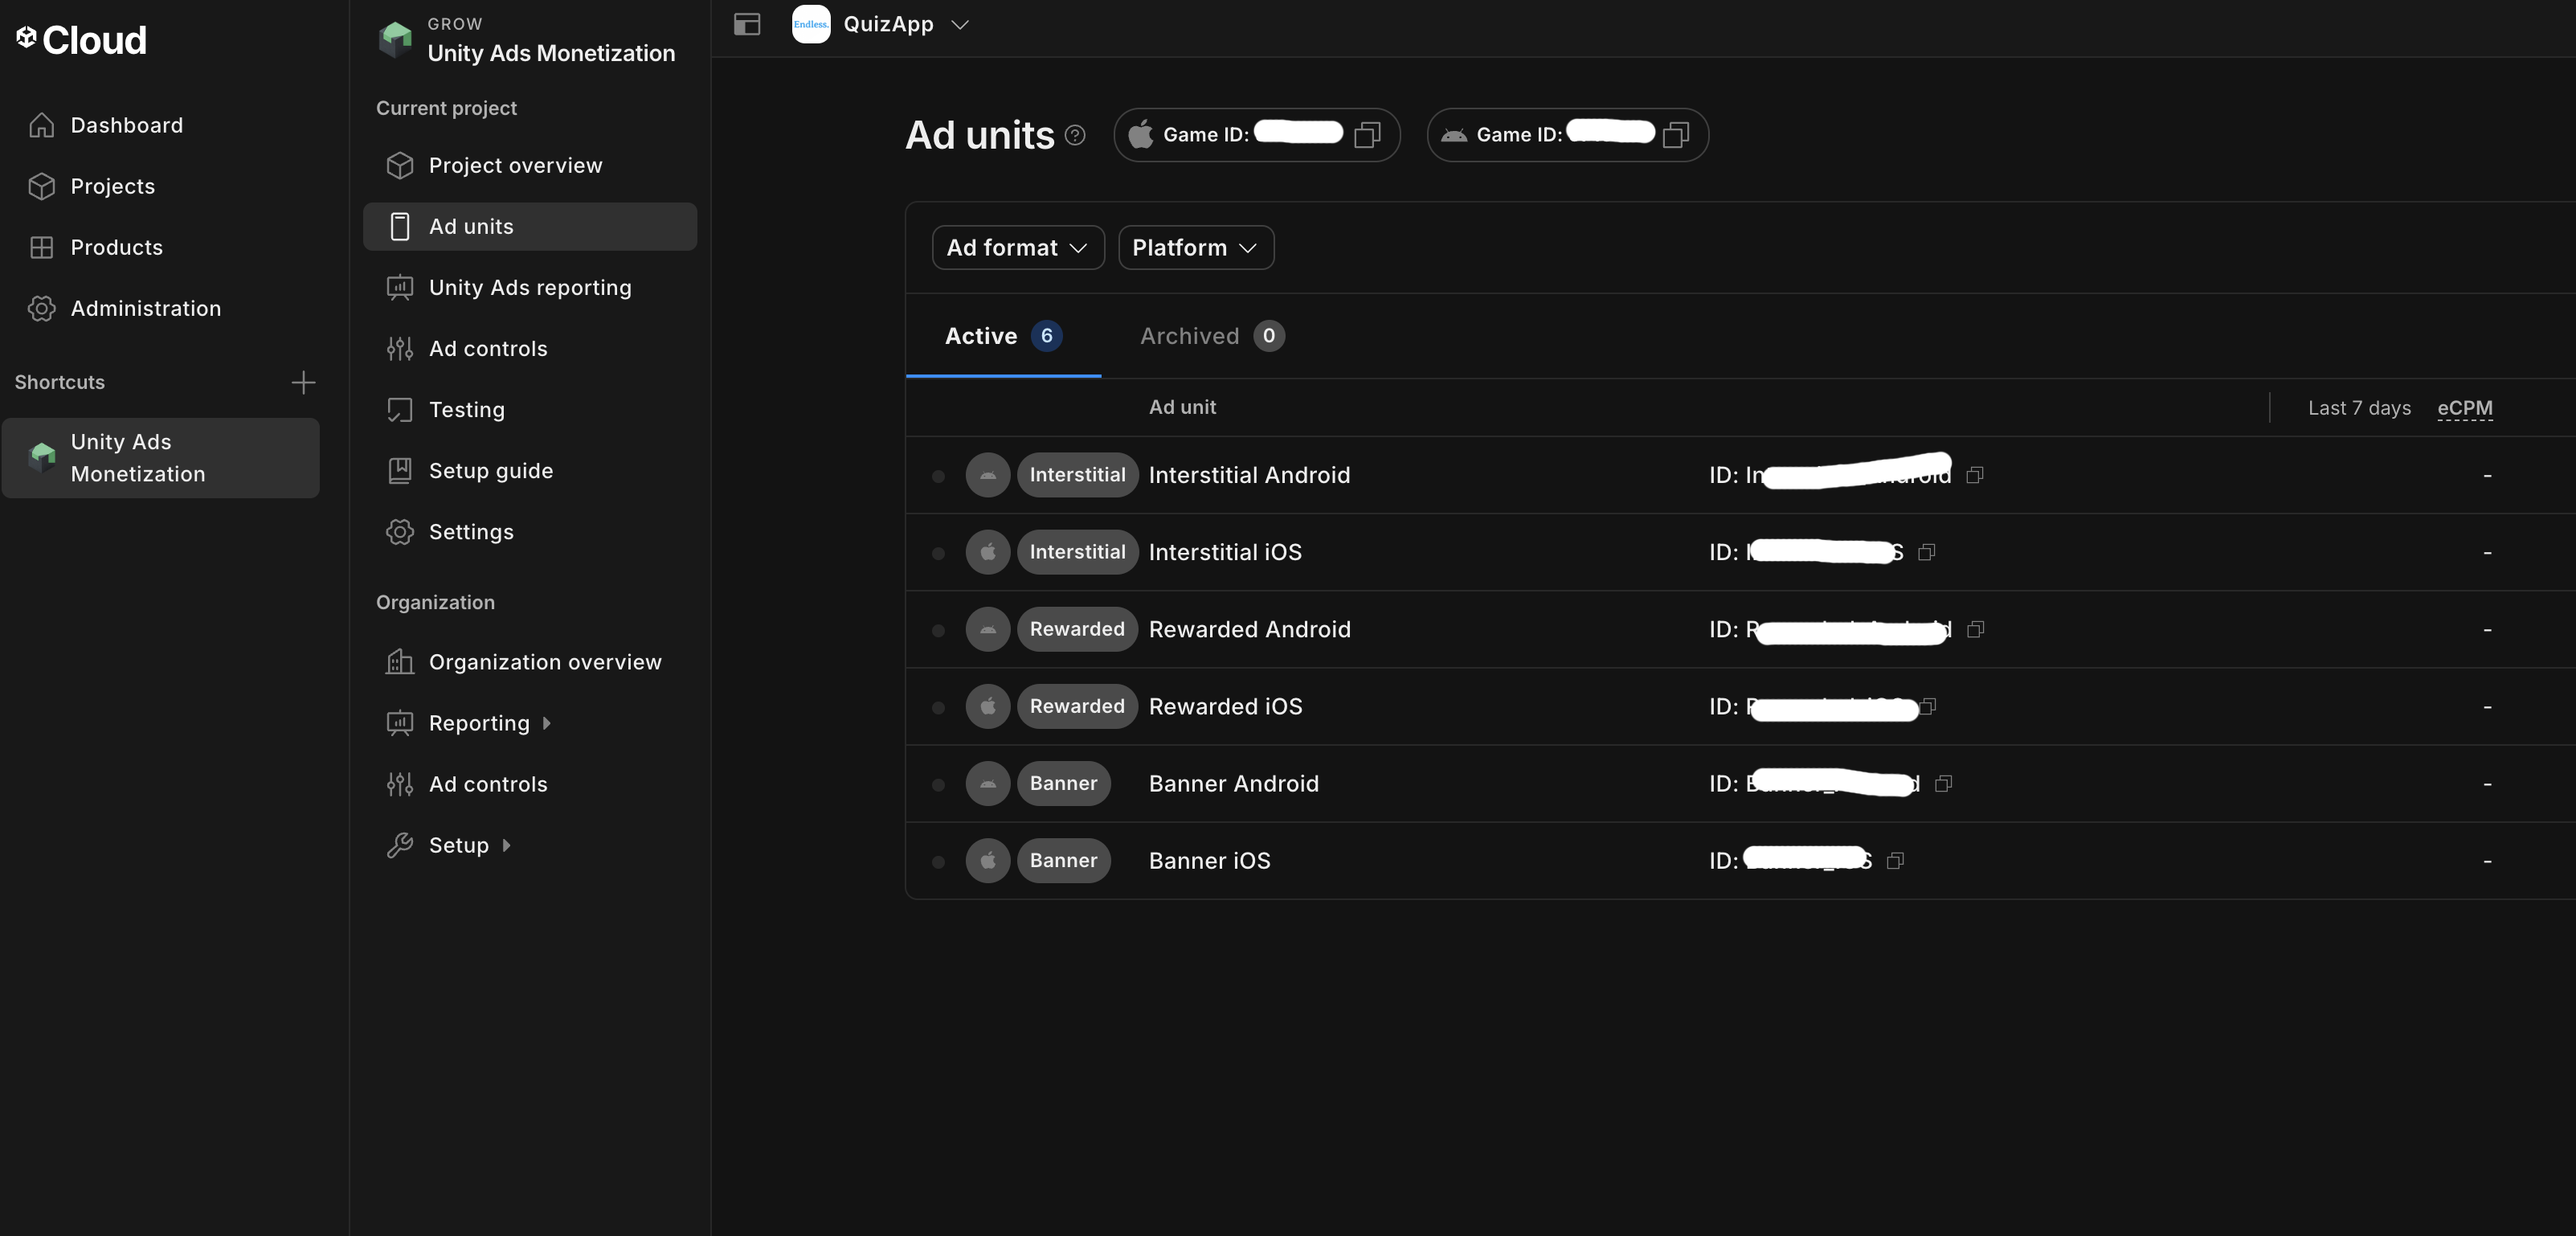Click status dot for Rewarded iOS
Image resolution: width=2576 pixels, height=1236 pixels.
938,707
